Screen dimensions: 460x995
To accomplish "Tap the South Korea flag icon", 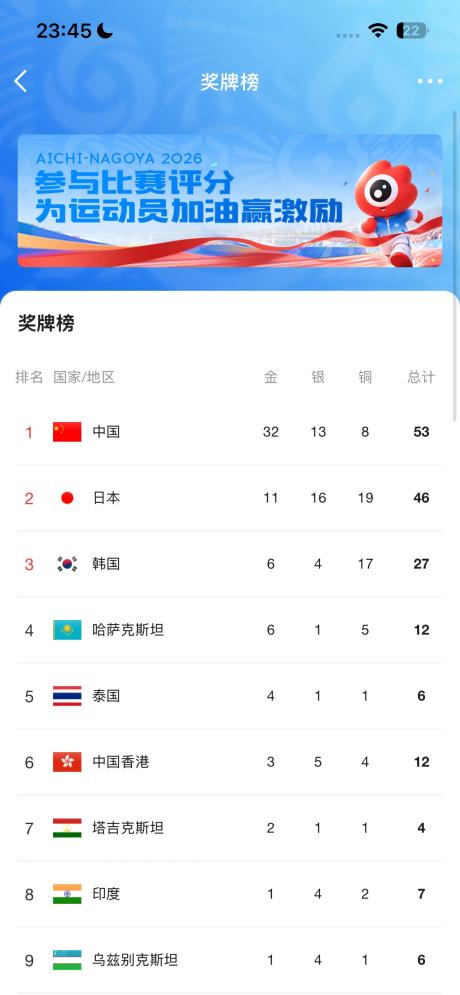I will [x=67, y=563].
